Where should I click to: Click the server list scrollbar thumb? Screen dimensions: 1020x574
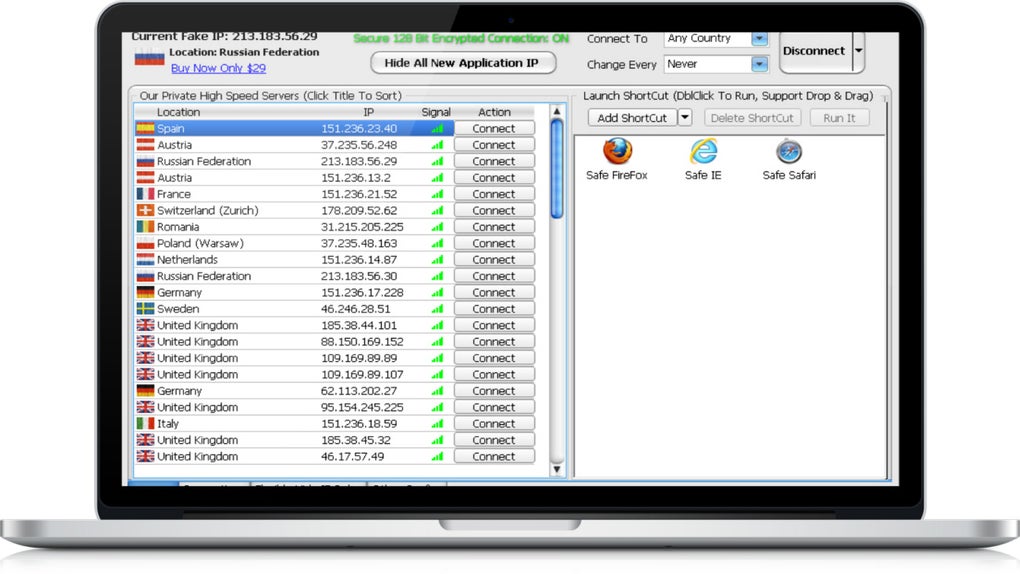pyautogui.click(x=557, y=169)
